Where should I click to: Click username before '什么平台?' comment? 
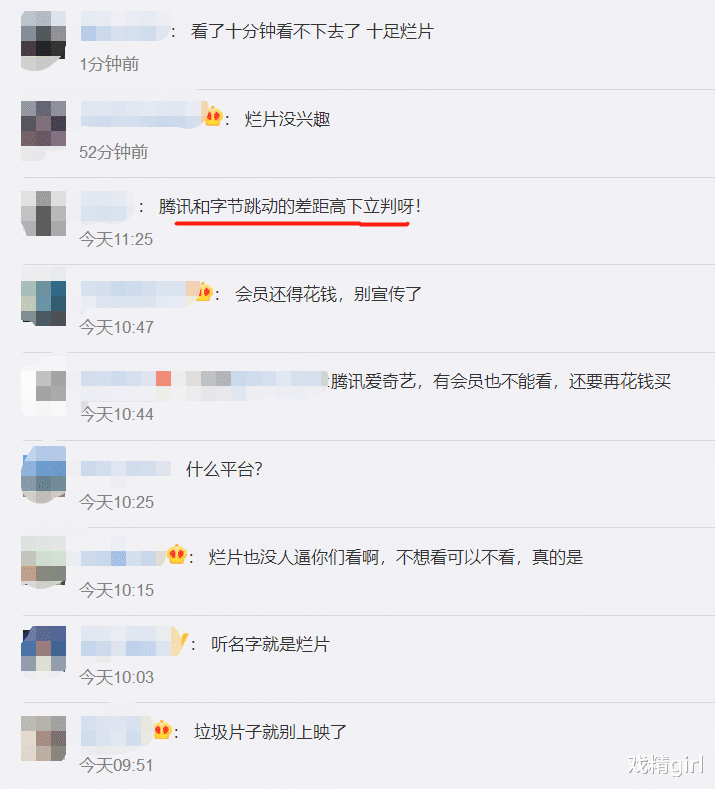coord(126,469)
